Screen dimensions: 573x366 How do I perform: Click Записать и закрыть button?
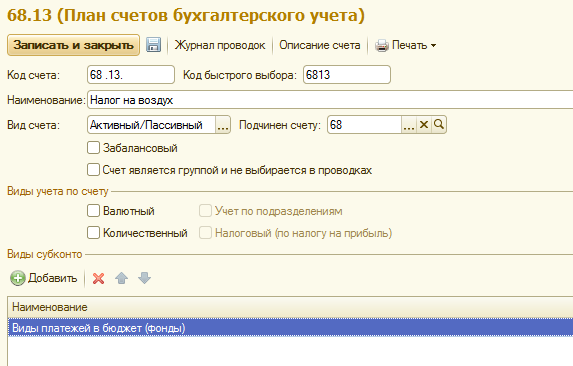click(x=73, y=45)
